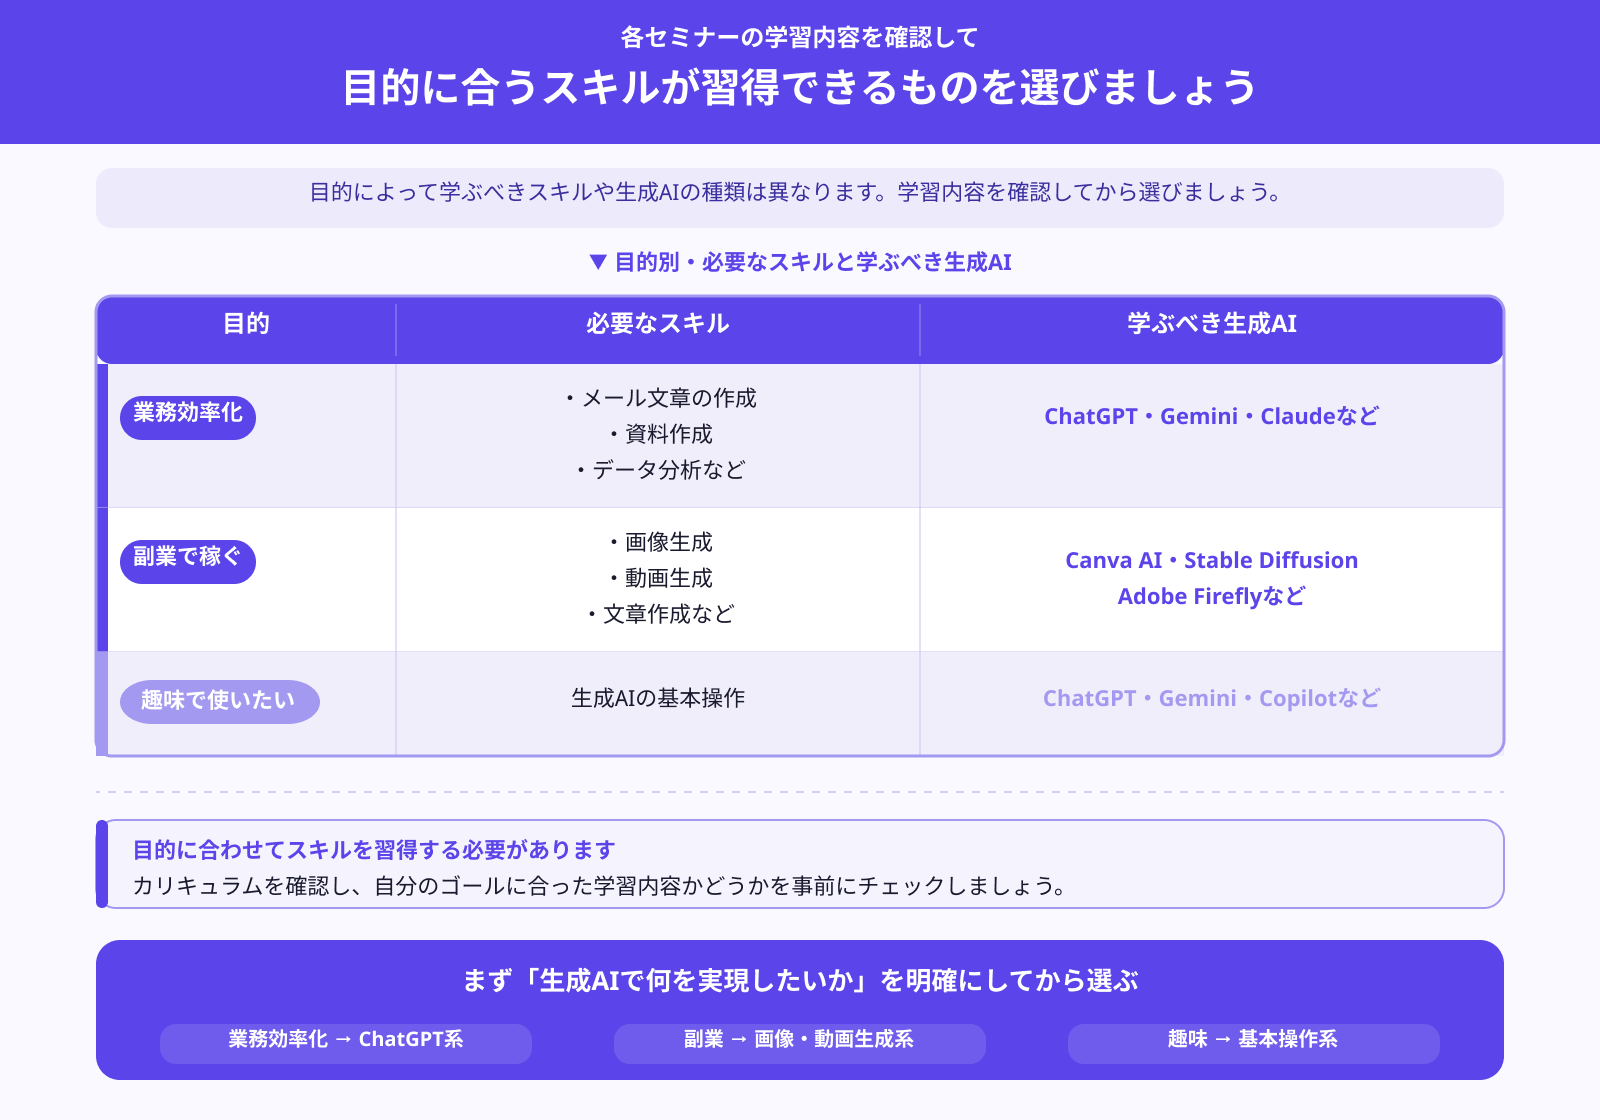The width and height of the screenshot is (1600, 1120).
Task: Click the intro sentence starting 目的によって学ぶべきスキル
Action: point(796,192)
